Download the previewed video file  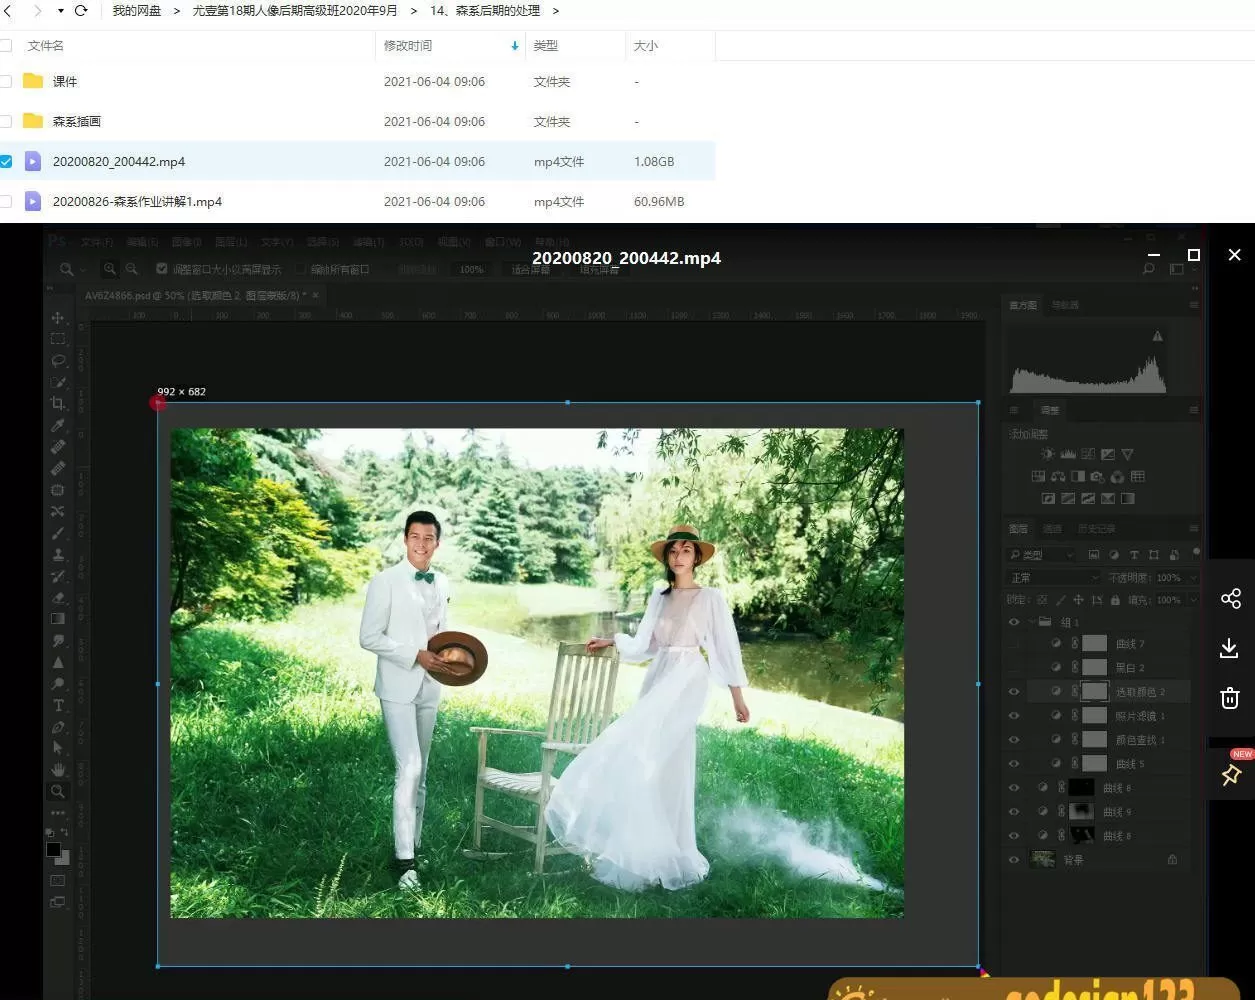click(1230, 649)
